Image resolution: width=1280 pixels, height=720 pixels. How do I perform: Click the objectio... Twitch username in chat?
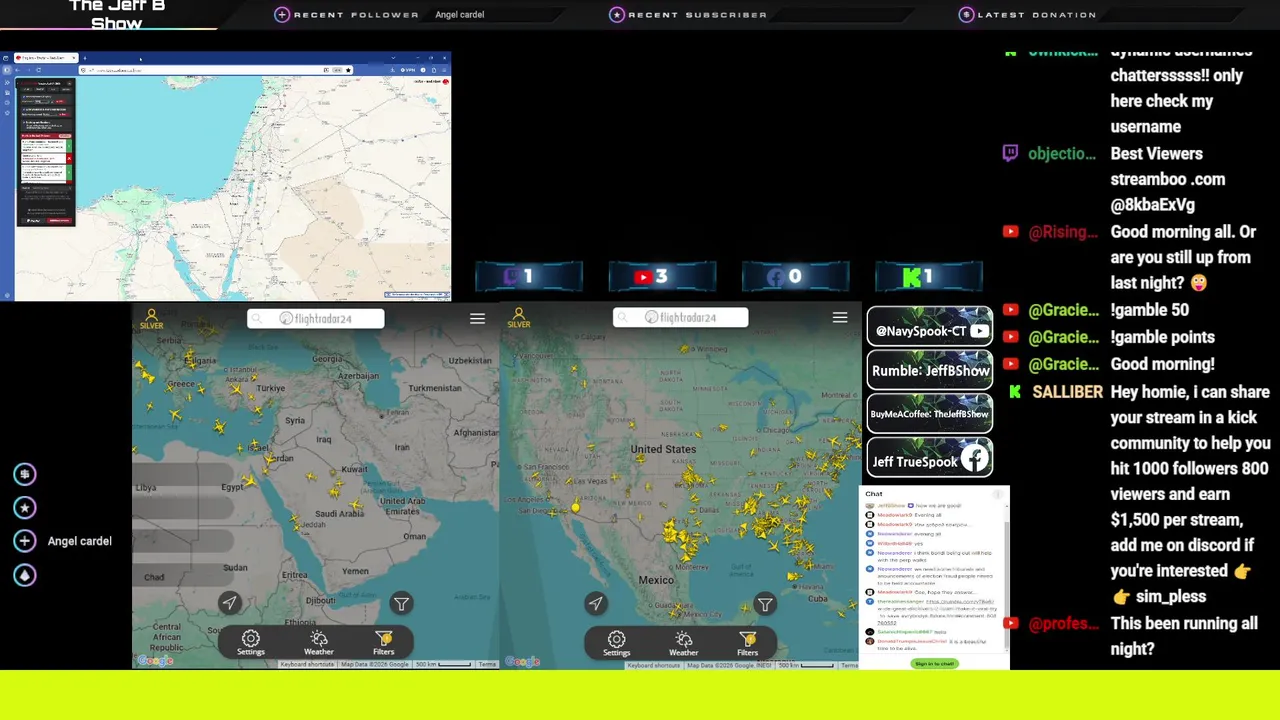pos(1062,154)
